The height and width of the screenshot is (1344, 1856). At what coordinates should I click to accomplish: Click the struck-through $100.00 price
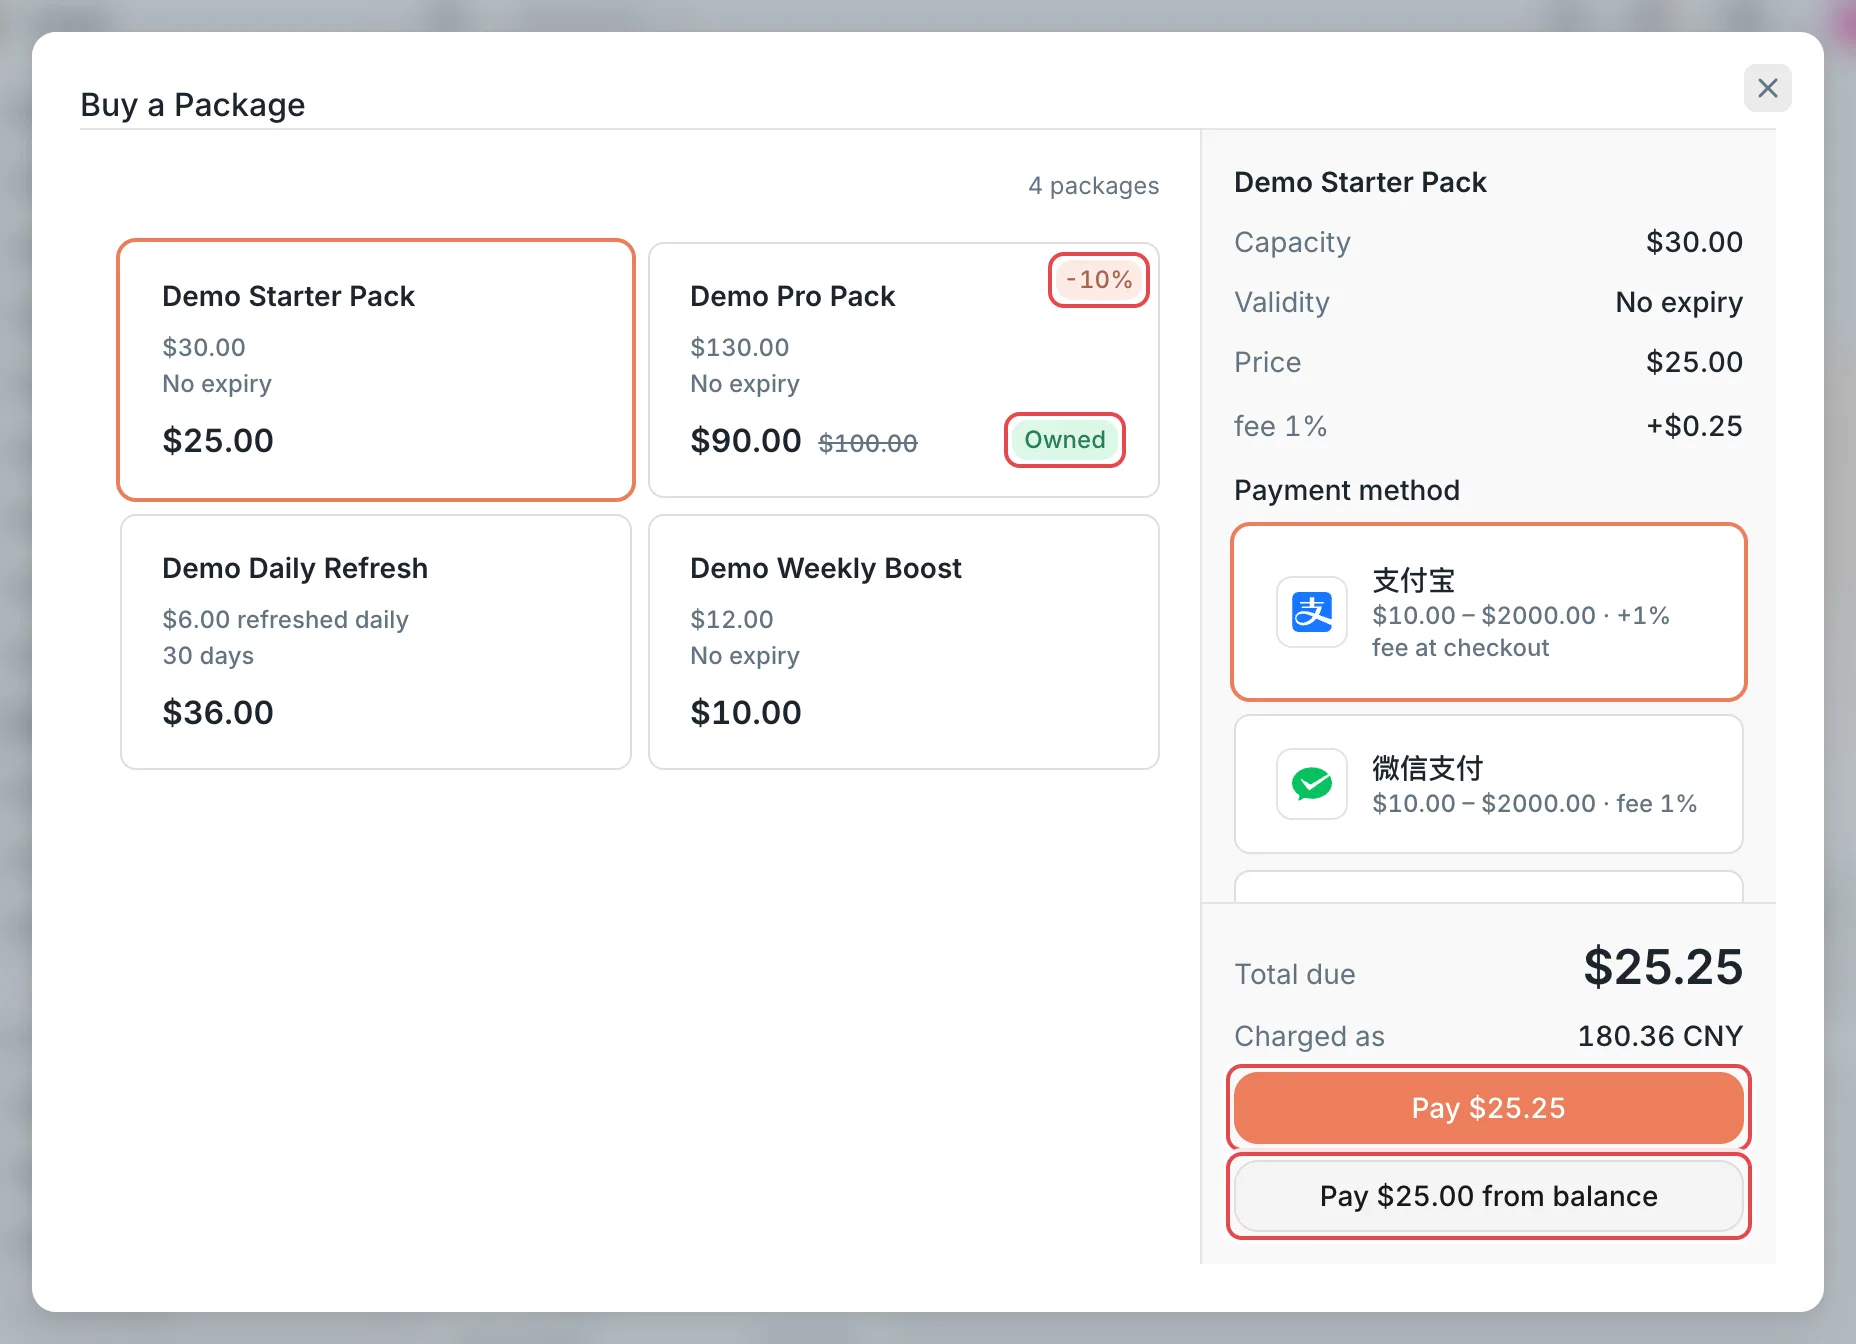[868, 443]
